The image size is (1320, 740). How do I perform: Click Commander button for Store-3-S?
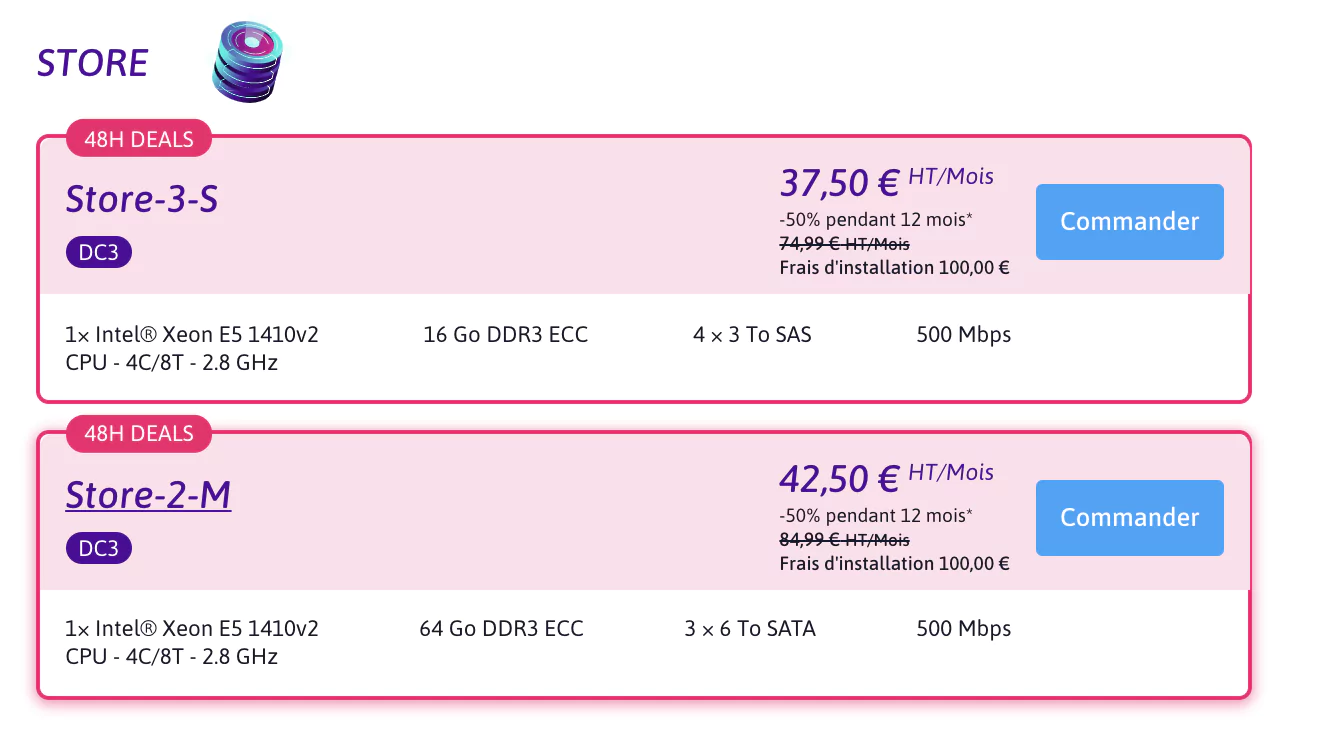click(1129, 222)
